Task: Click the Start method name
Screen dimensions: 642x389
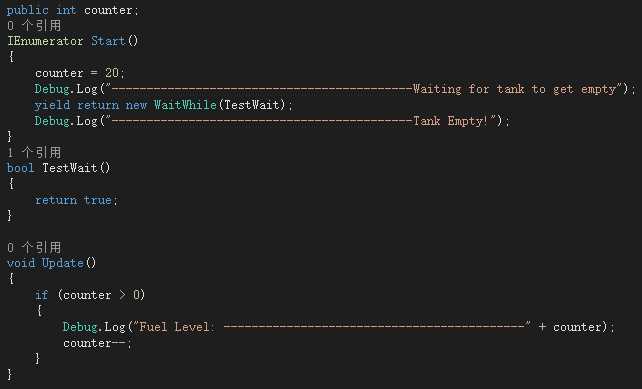Action: [108, 41]
